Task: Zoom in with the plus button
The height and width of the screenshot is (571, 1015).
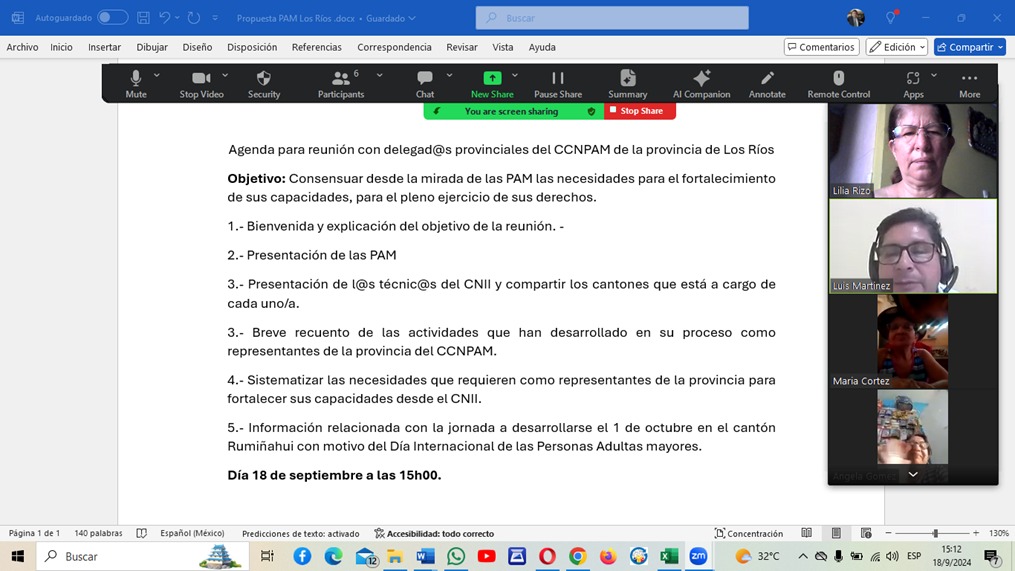Action: click(x=976, y=533)
